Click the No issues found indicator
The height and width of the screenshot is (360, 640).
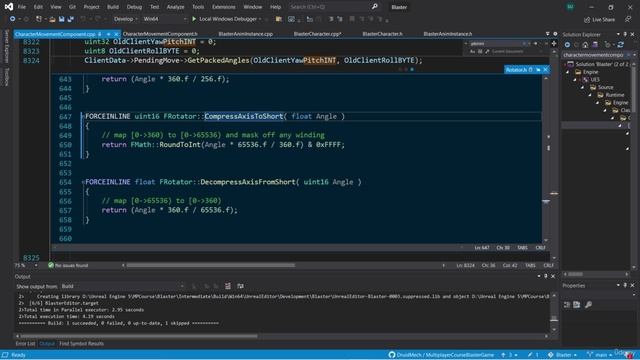pos(68,265)
